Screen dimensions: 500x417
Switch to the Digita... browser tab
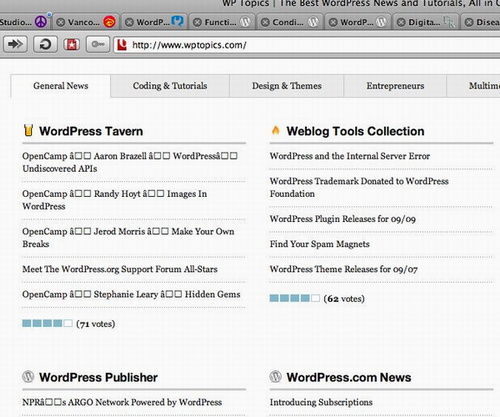pyautogui.click(x=425, y=22)
